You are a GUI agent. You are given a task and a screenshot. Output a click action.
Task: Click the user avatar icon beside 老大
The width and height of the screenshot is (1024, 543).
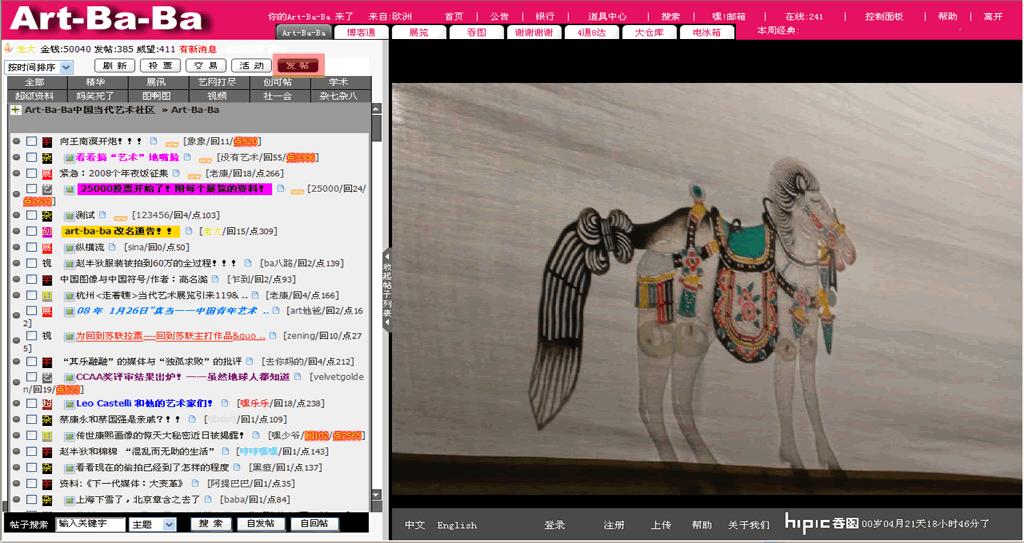[8, 48]
